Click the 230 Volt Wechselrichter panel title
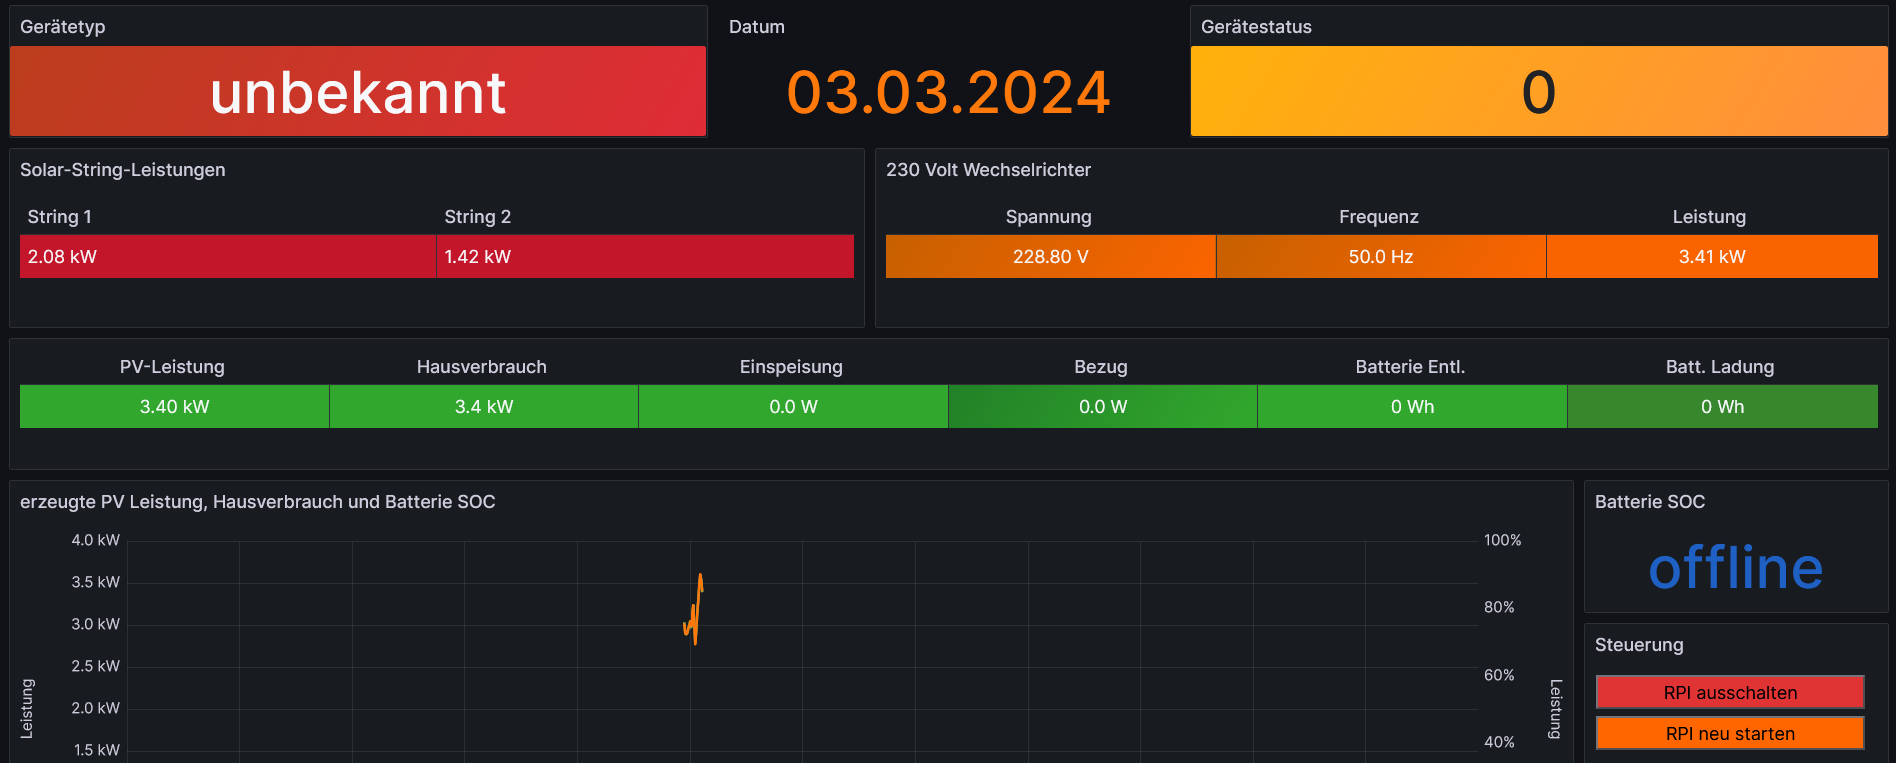This screenshot has width=1896, height=763. (987, 170)
